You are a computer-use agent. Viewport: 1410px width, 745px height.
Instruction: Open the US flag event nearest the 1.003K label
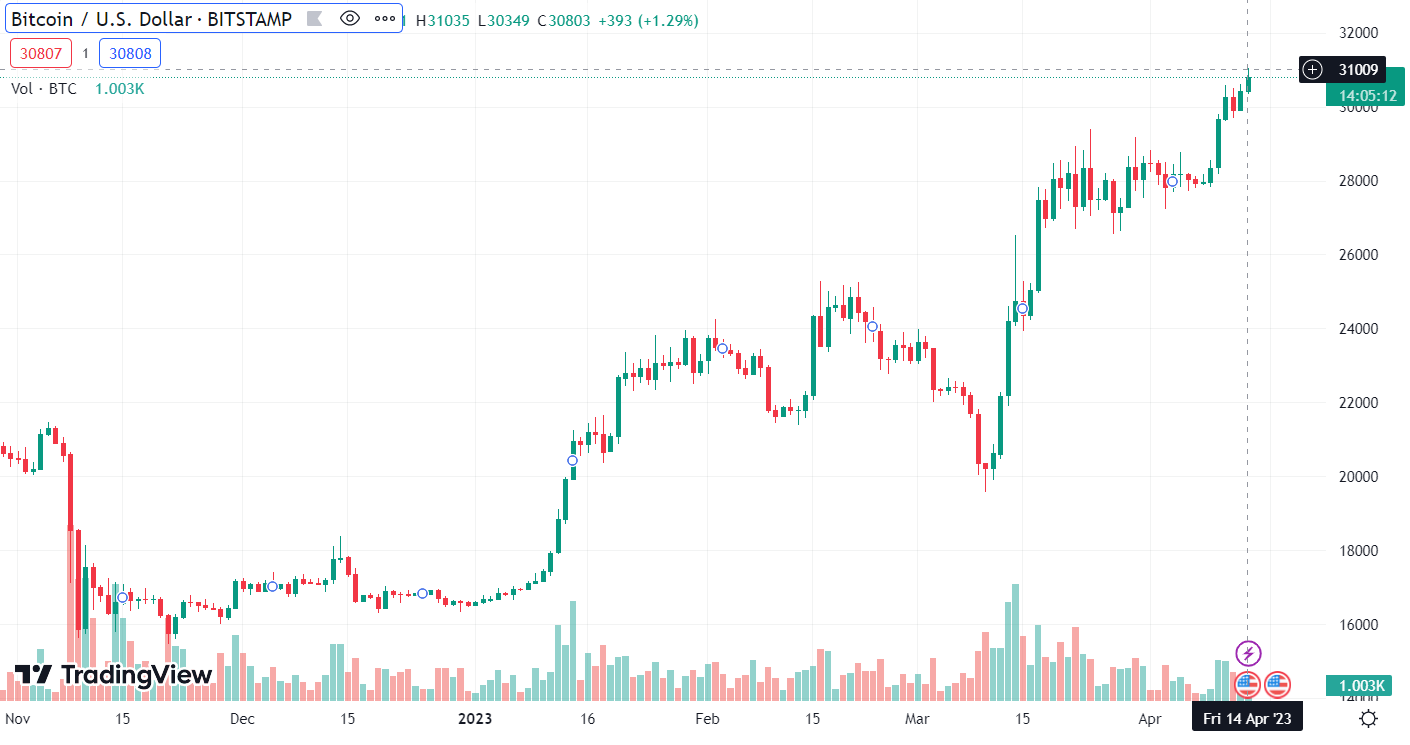click(1277, 685)
